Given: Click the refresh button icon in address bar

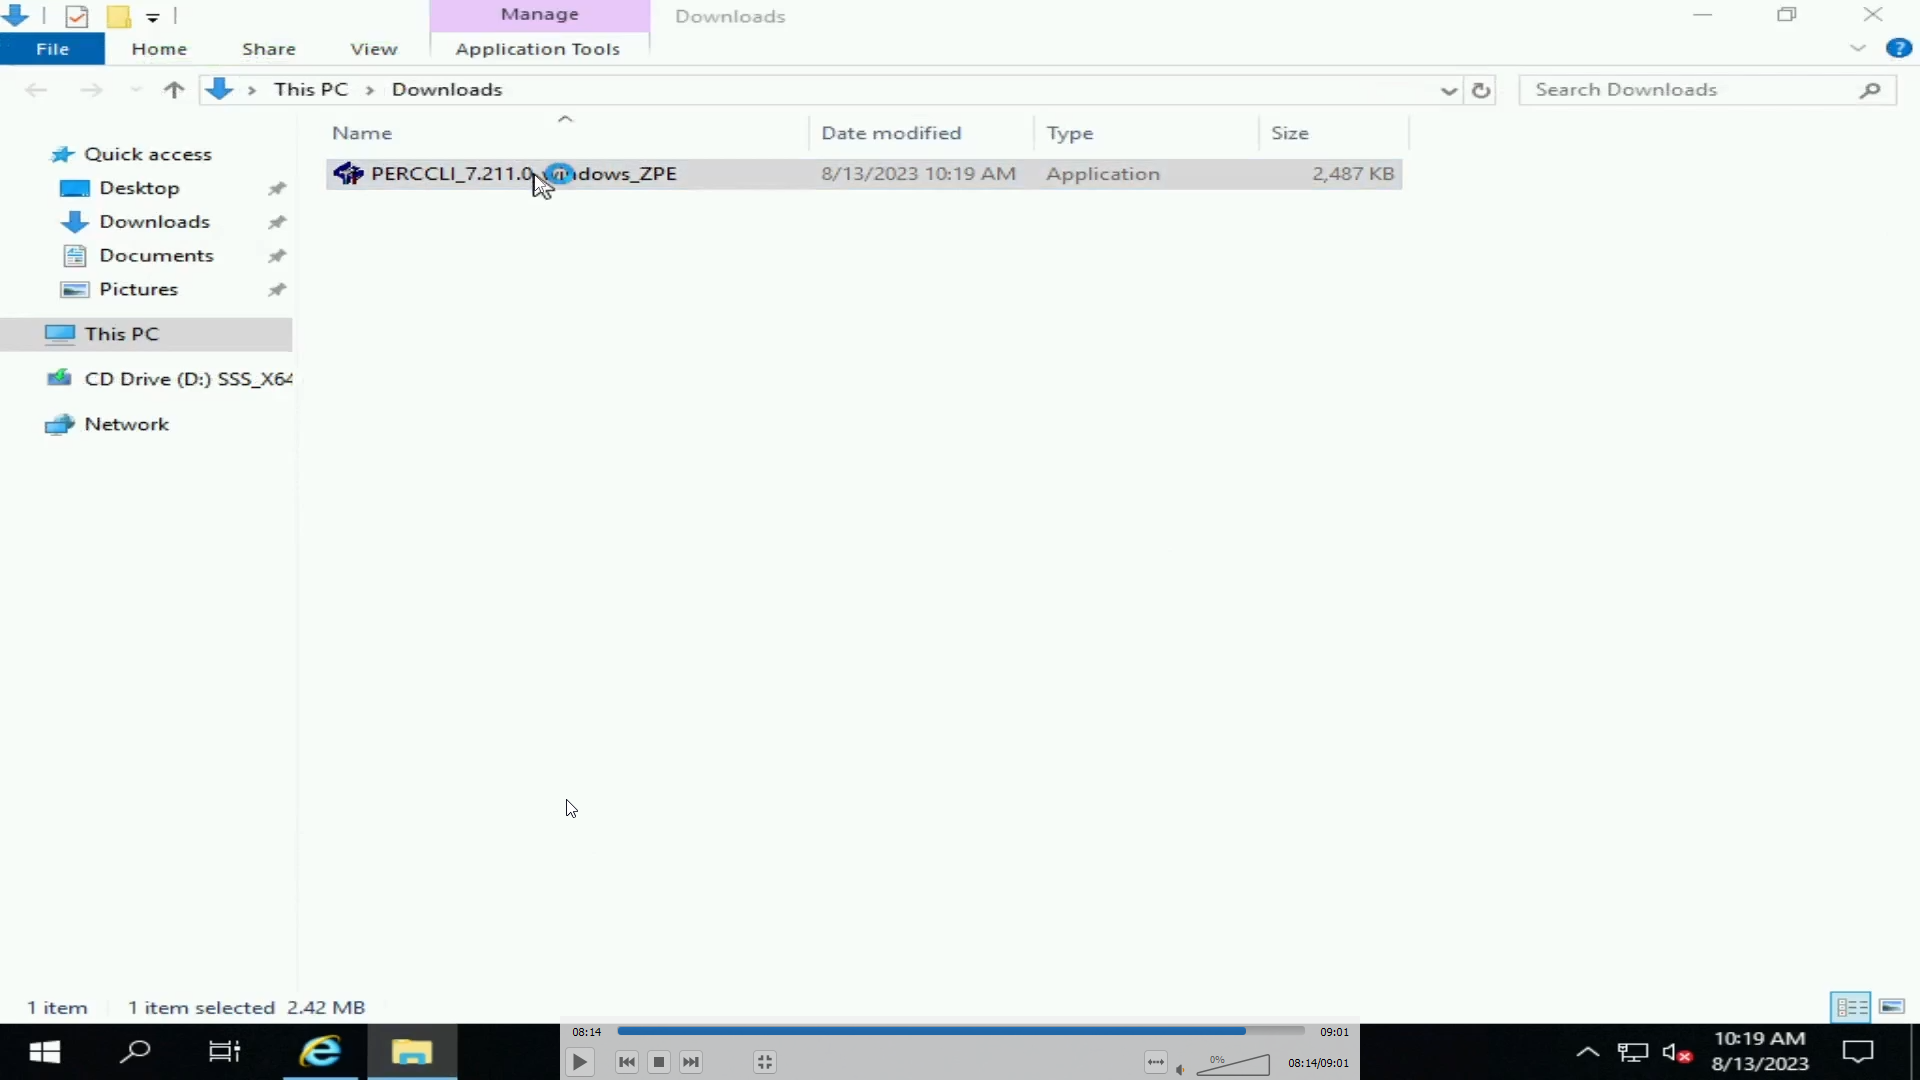Looking at the screenshot, I should coord(1481,88).
